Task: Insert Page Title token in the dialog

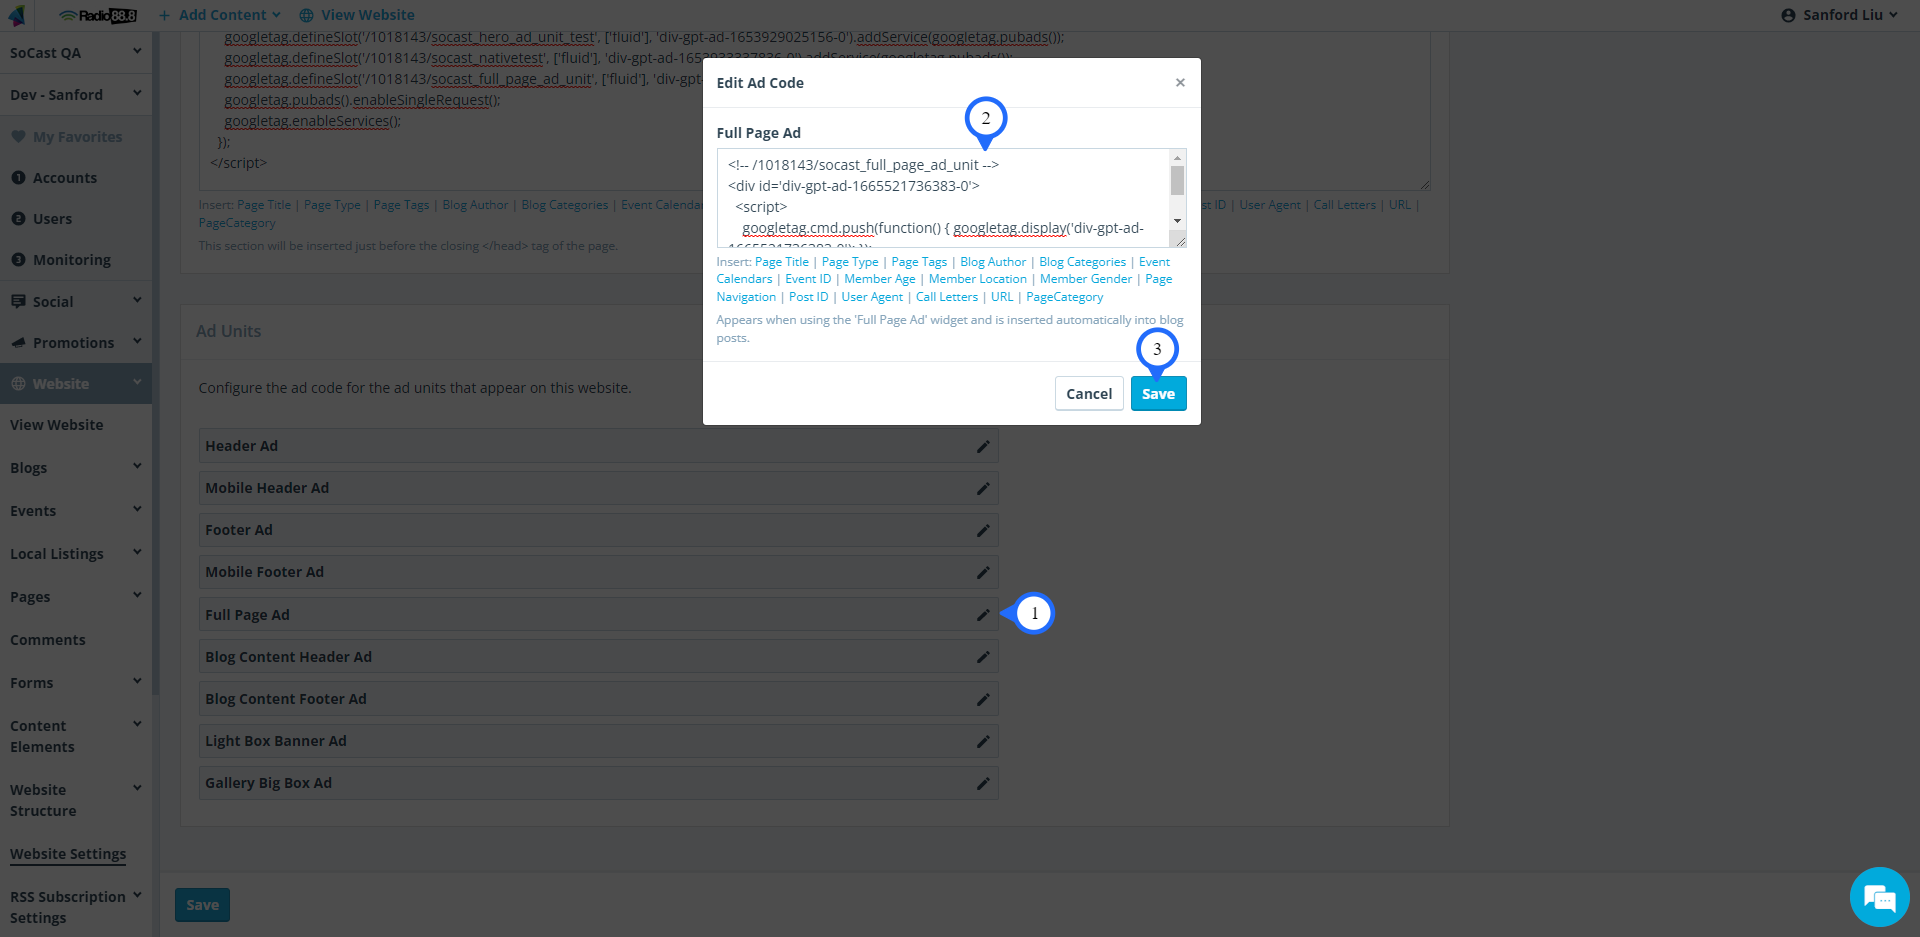Action: (x=782, y=262)
